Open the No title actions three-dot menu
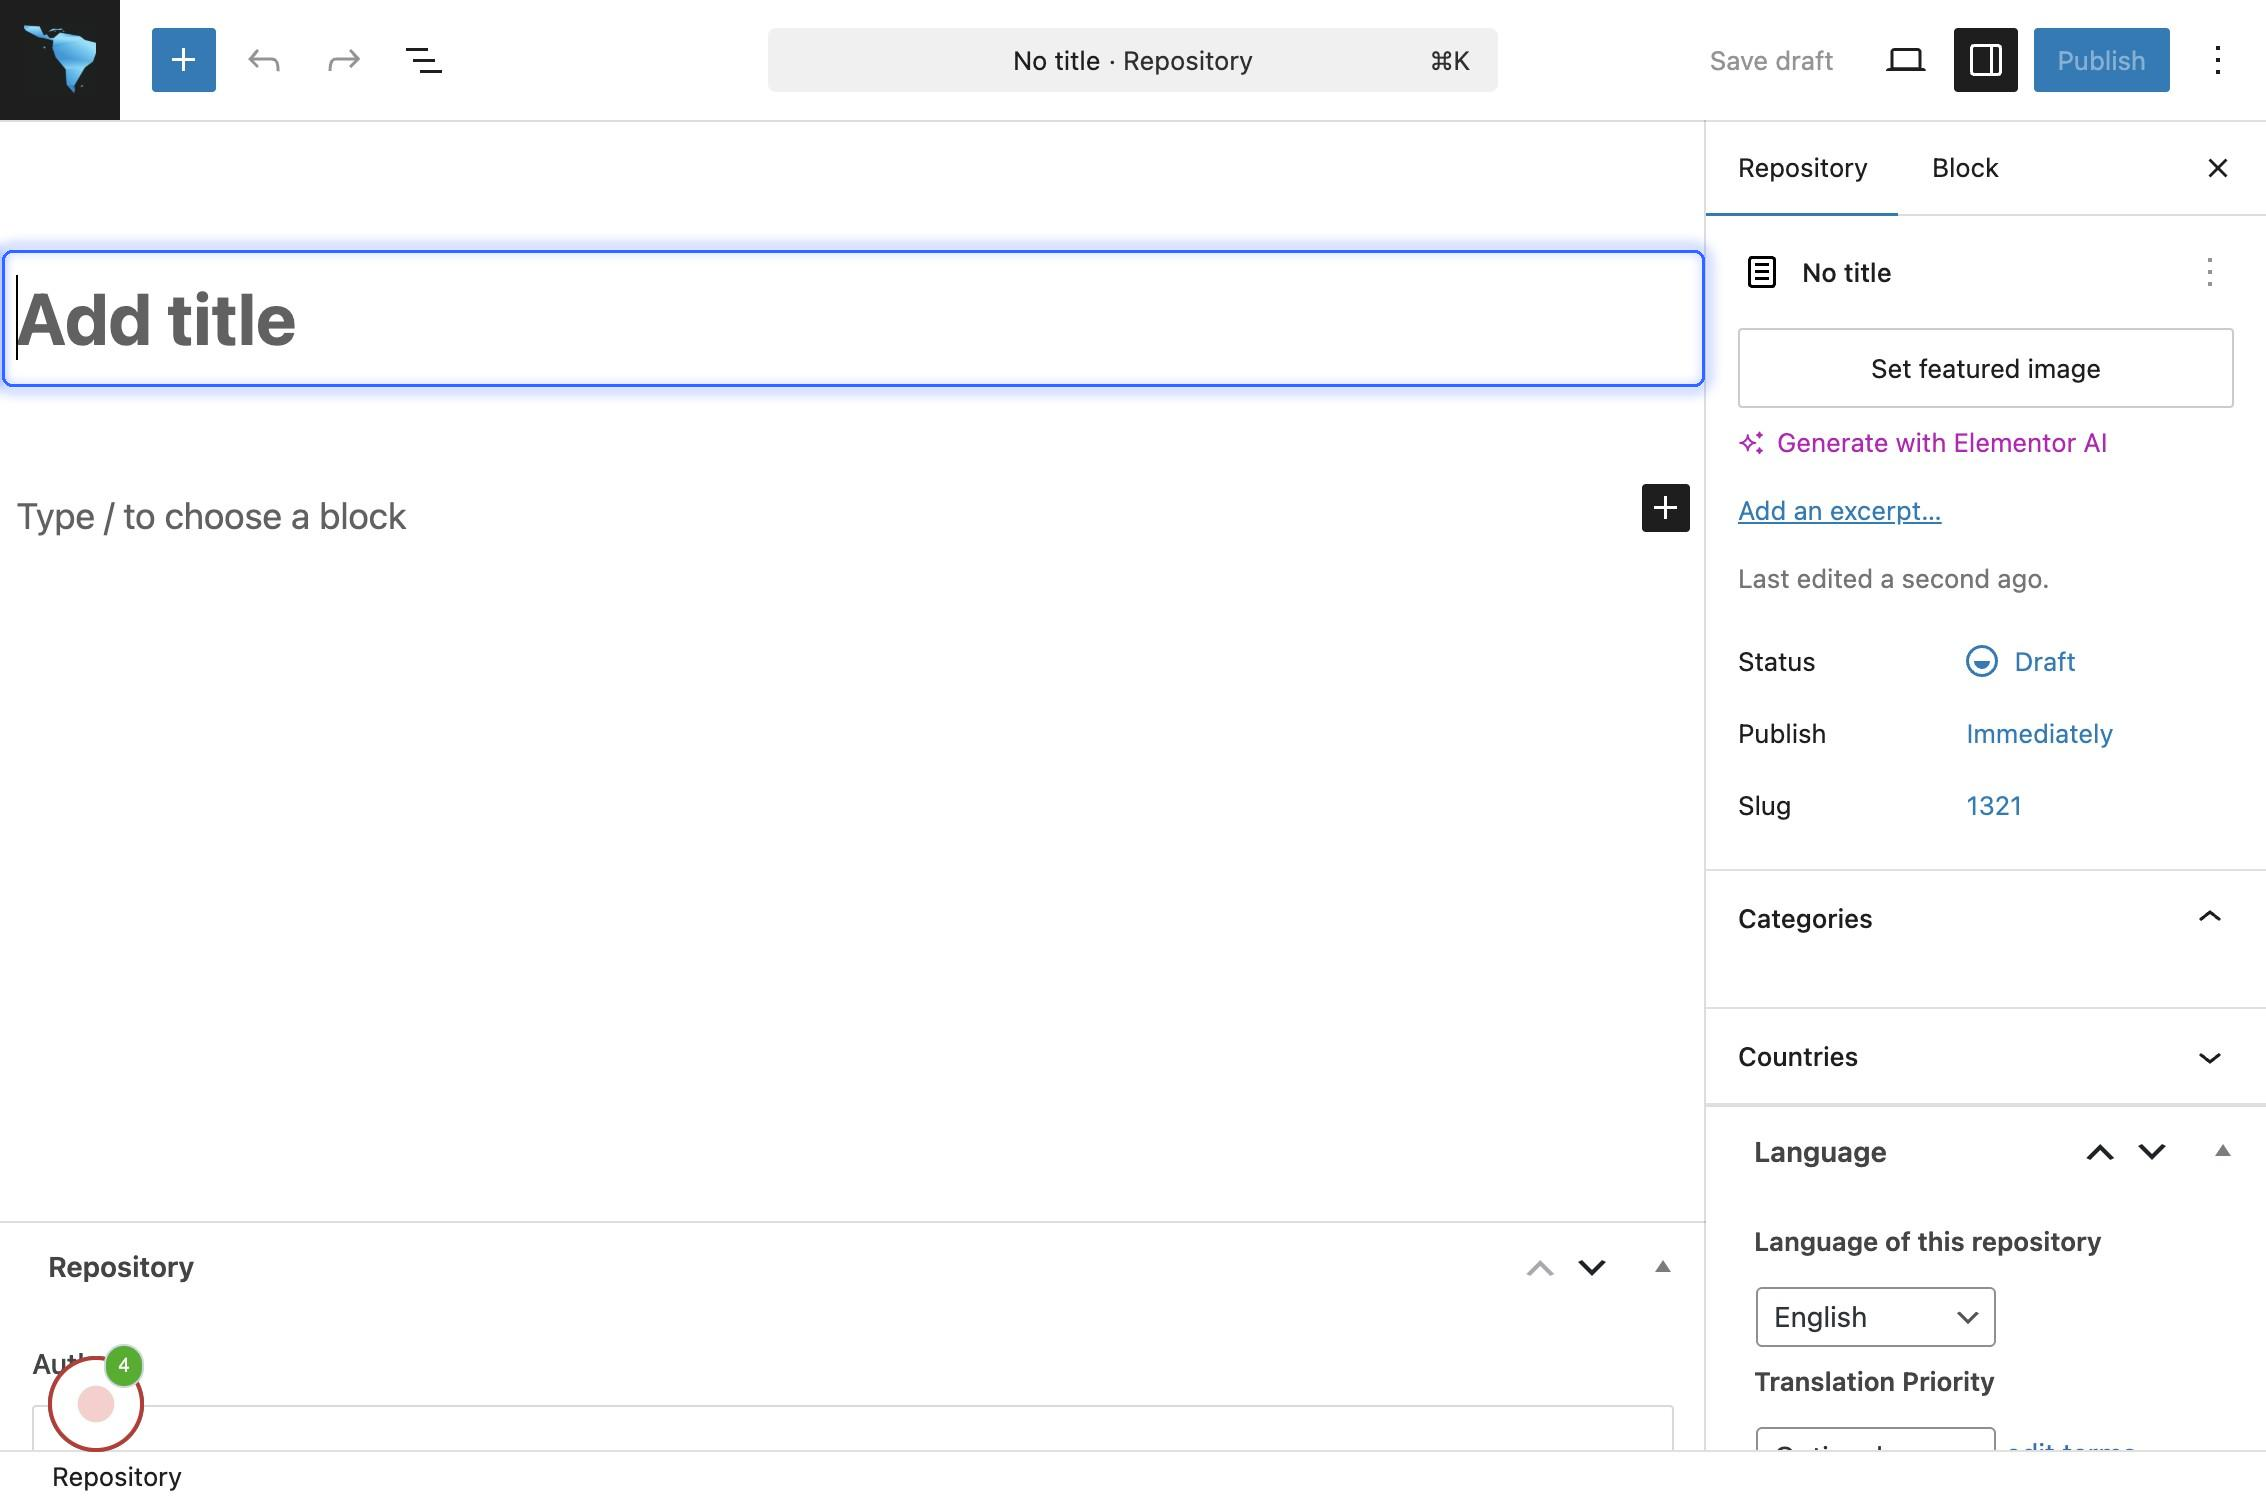2266x1500 pixels. point(2209,272)
